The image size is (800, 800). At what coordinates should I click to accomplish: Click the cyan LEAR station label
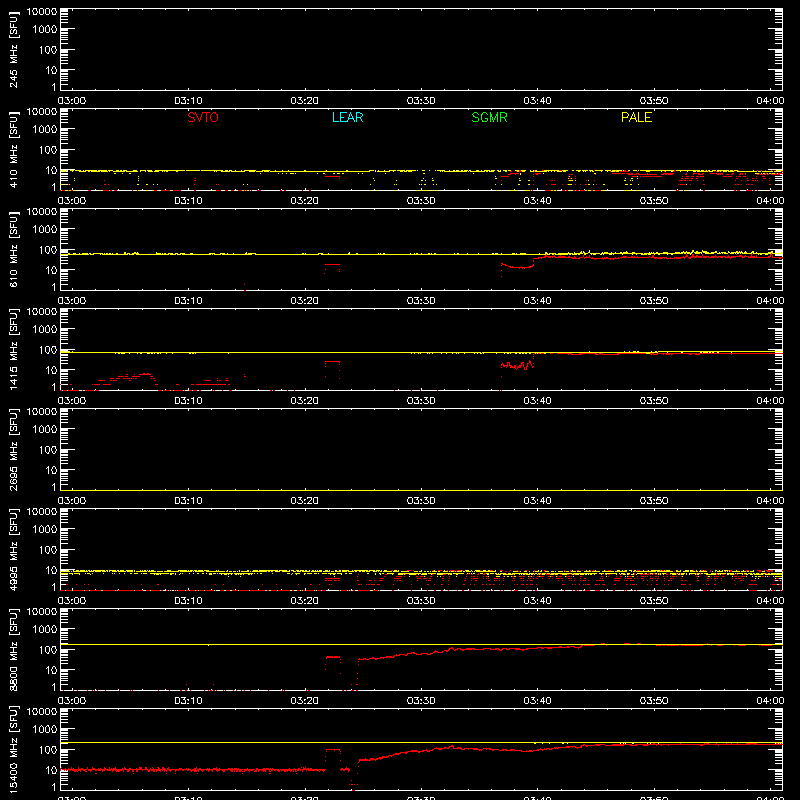tap(347, 117)
